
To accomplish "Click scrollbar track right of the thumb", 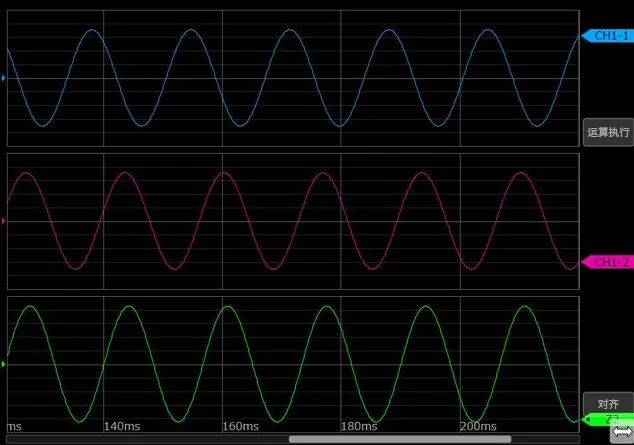I will coord(545,439).
